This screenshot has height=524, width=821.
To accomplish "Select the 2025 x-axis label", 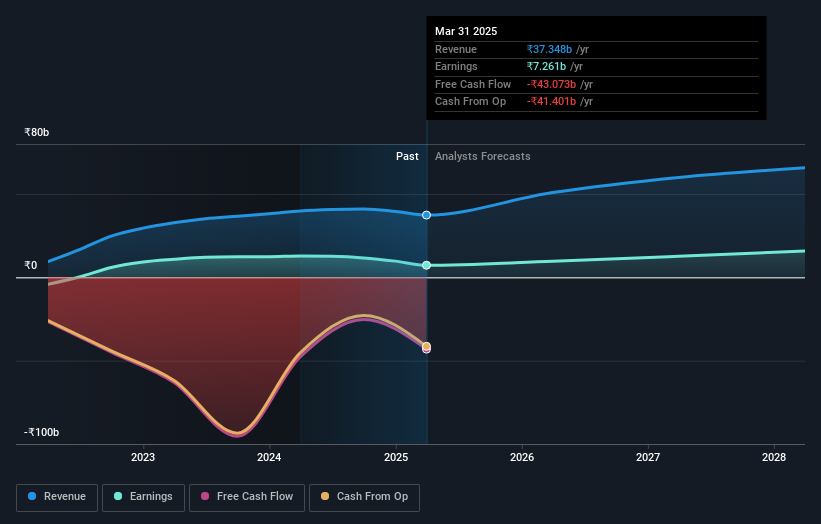I will tap(396, 457).
